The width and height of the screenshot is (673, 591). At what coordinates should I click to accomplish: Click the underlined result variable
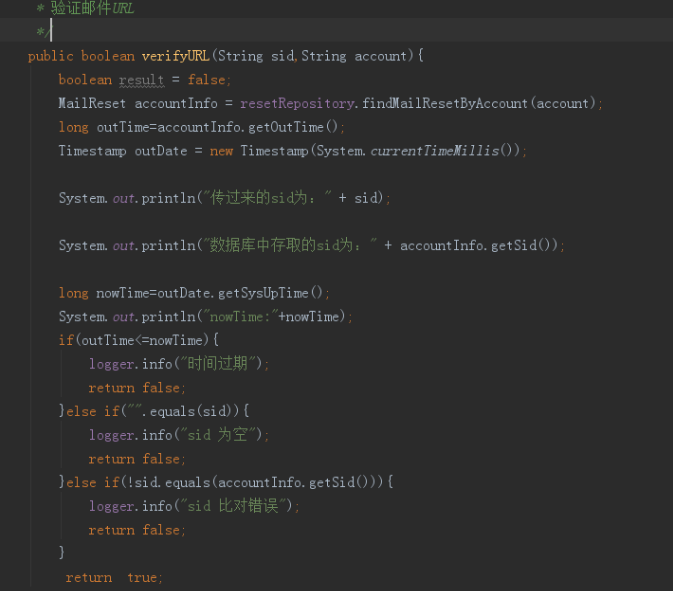click(x=142, y=80)
